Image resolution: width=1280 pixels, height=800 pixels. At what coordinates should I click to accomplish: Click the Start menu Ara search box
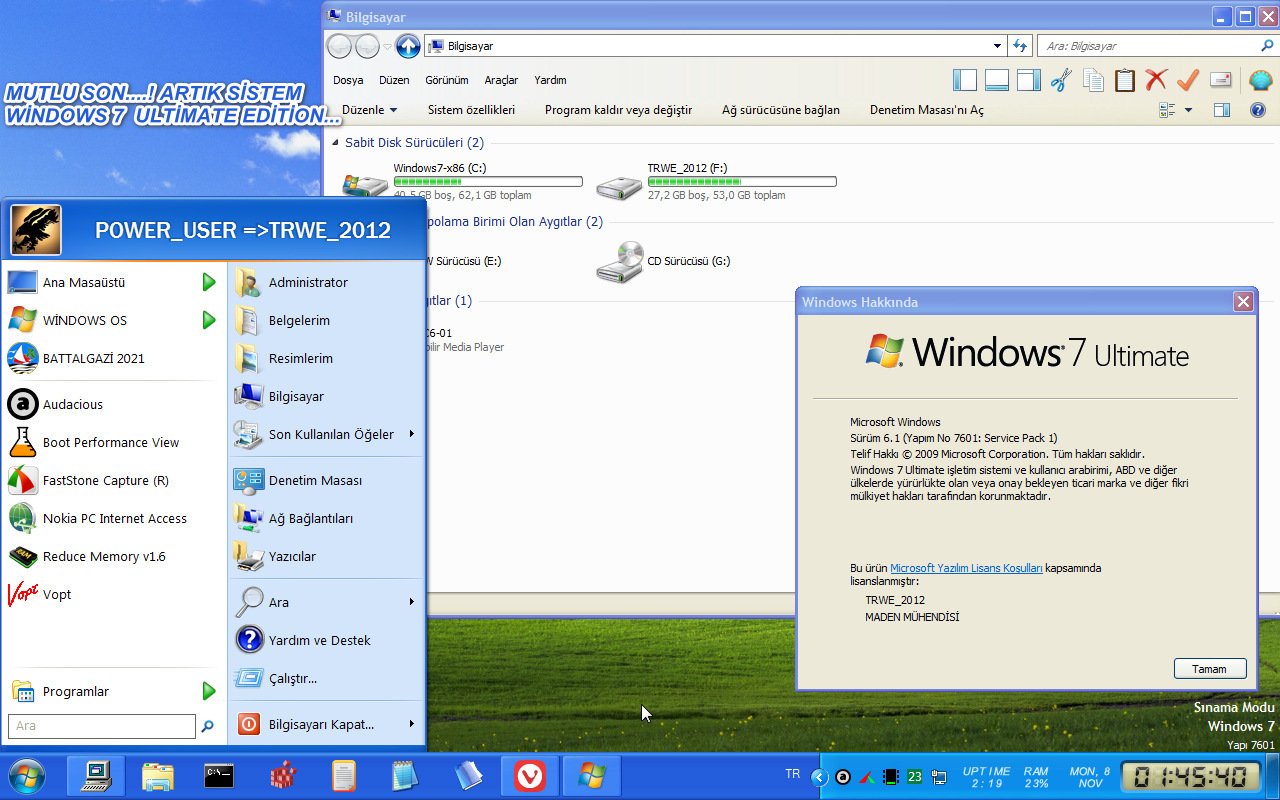click(x=102, y=726)
